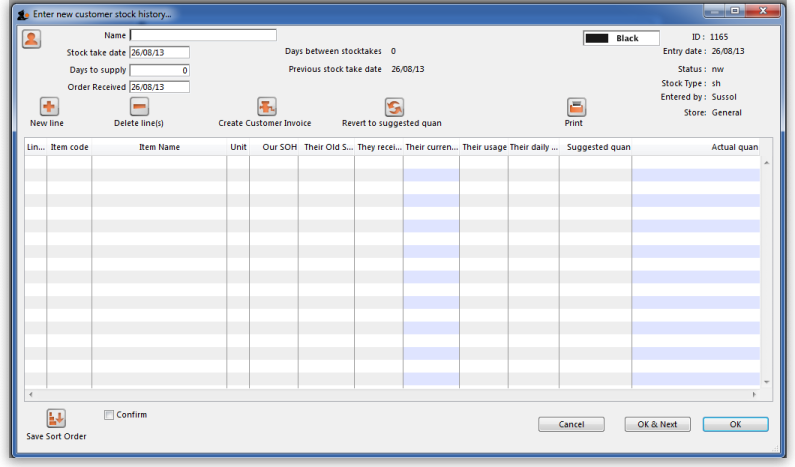This screenshot has height=467, width=795.
Task: Click the Days to supply field
Action: (159, 70)
